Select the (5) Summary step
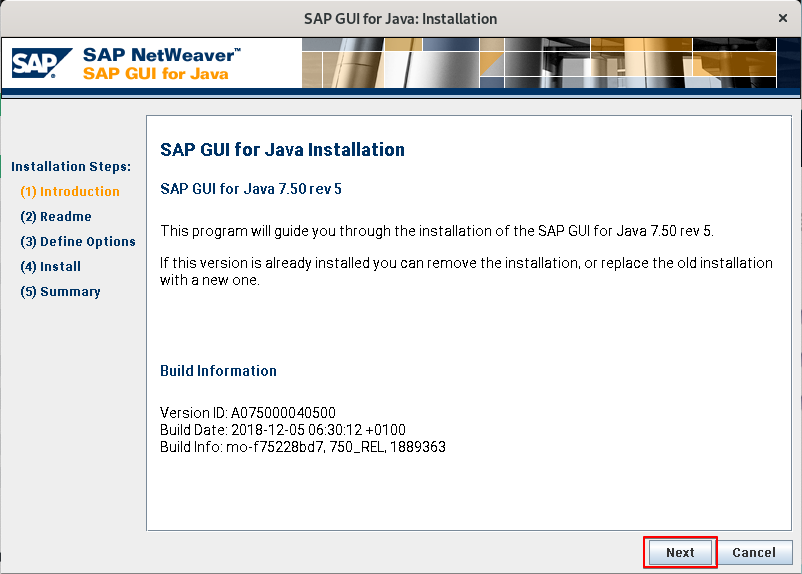This screenshot has width=802, height=574. [60, 292]
